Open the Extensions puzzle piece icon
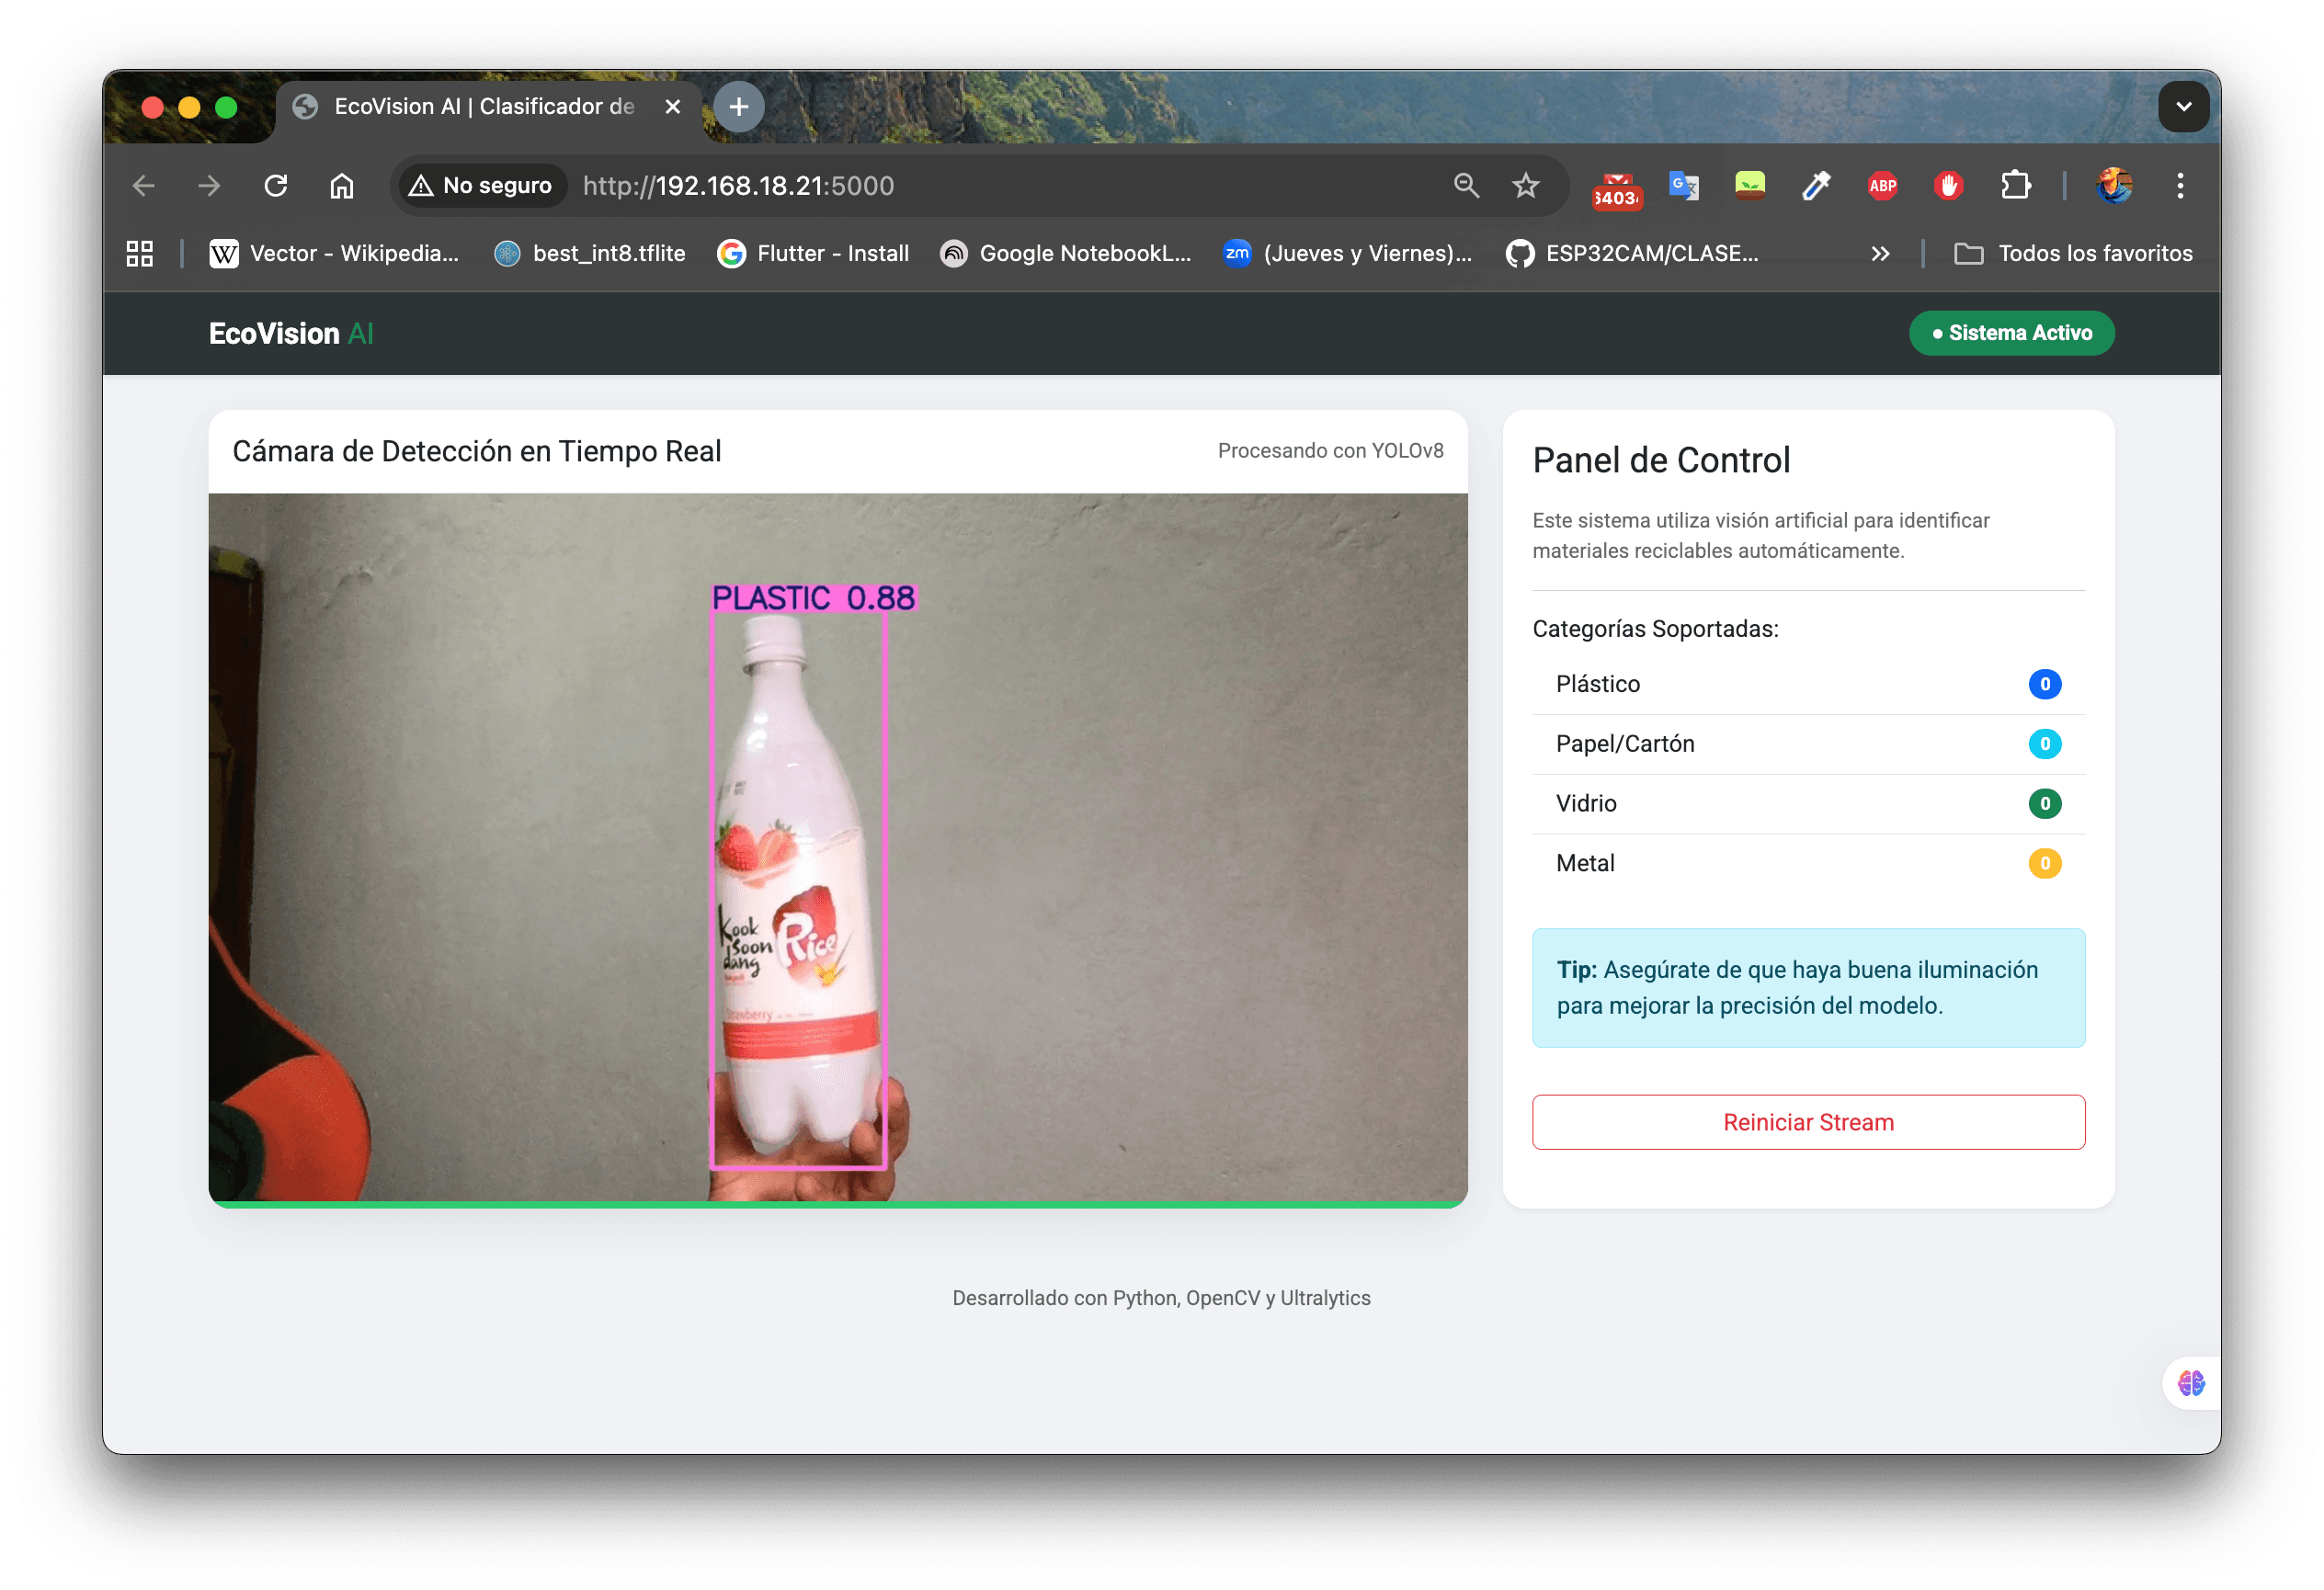 click(x=2015, y=186)
